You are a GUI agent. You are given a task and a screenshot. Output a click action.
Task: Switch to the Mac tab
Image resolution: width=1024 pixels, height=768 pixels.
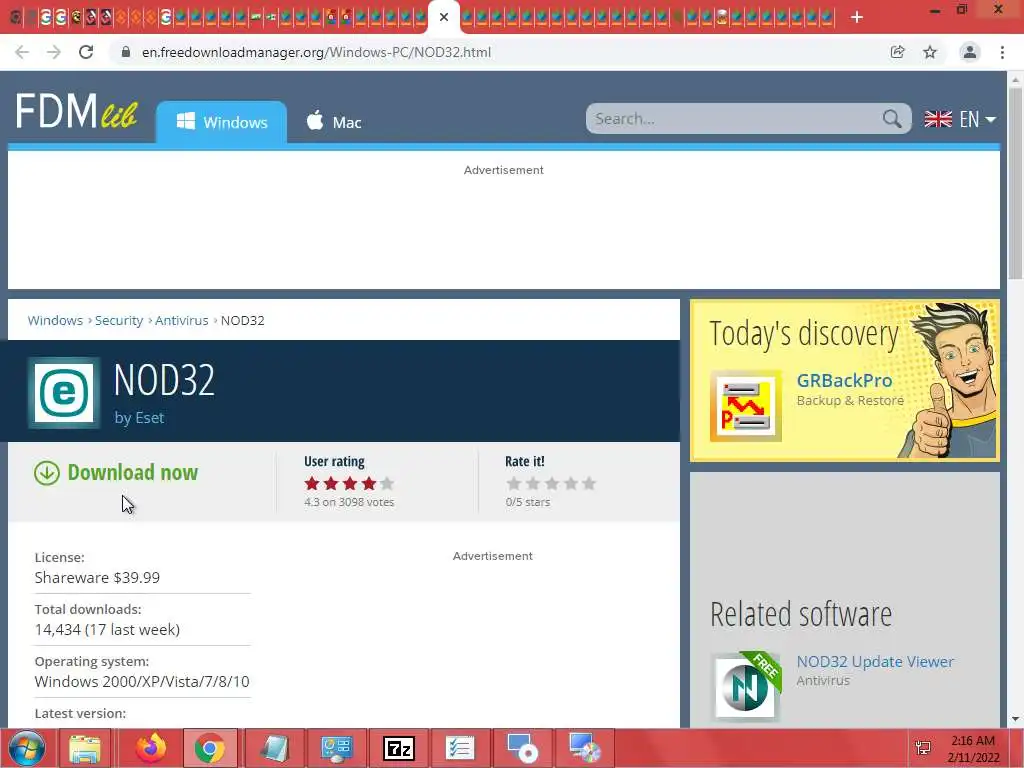(x=334, y=122)
